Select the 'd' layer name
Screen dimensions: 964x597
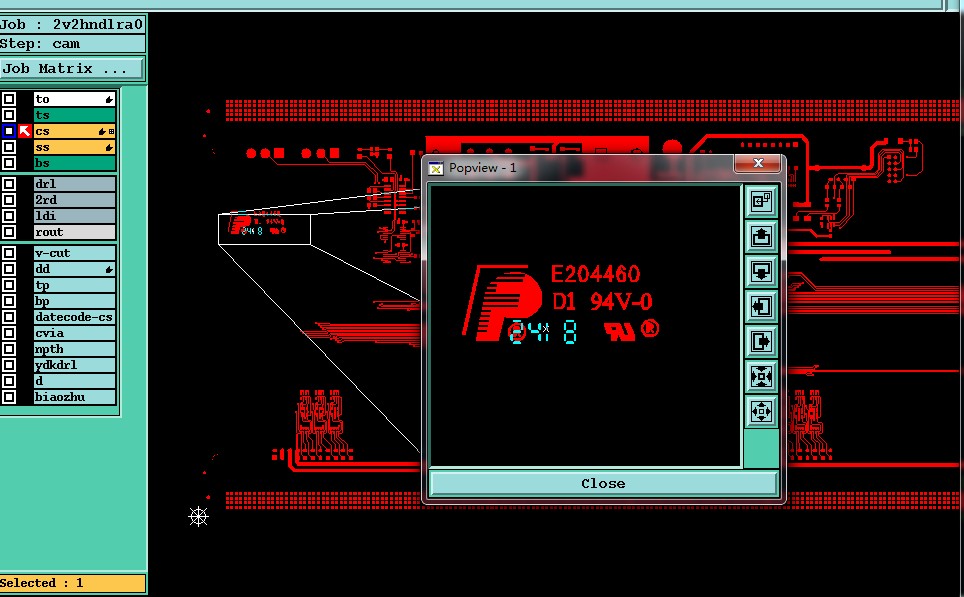(74, 381)
